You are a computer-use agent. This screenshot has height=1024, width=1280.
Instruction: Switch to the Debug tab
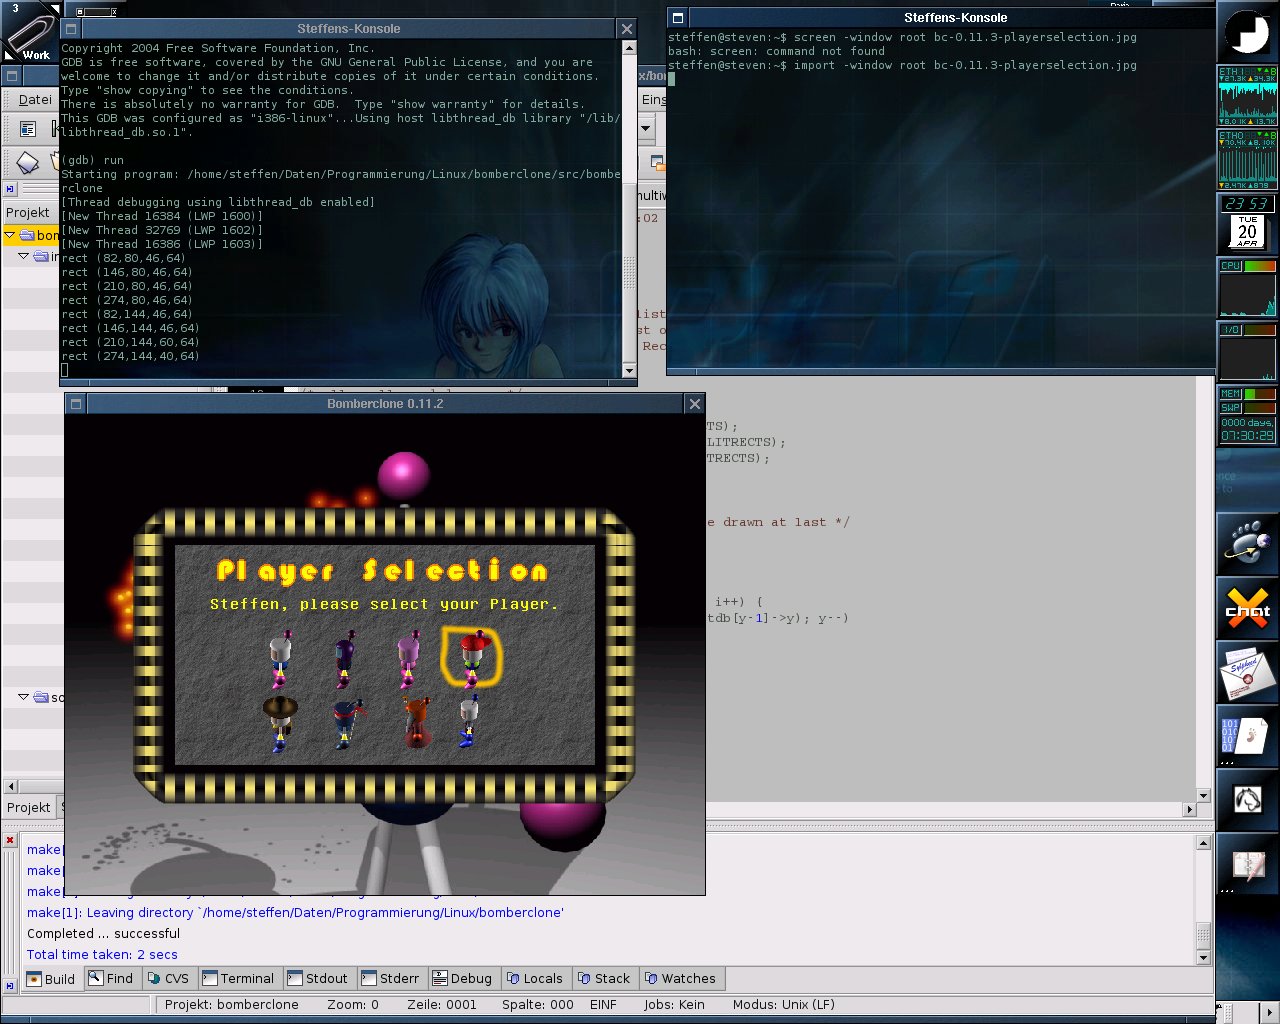click(462, 979)
